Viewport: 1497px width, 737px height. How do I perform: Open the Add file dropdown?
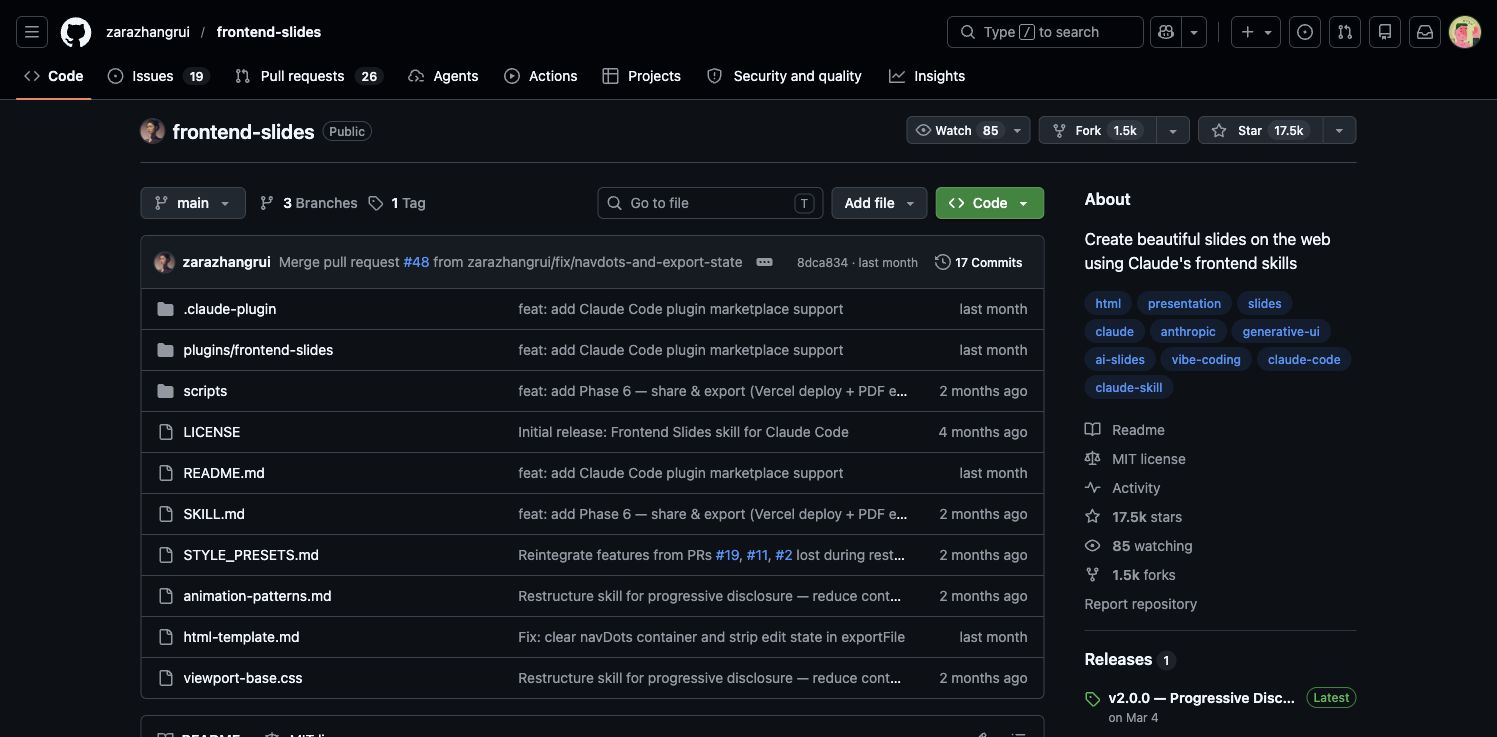[879, 203]
